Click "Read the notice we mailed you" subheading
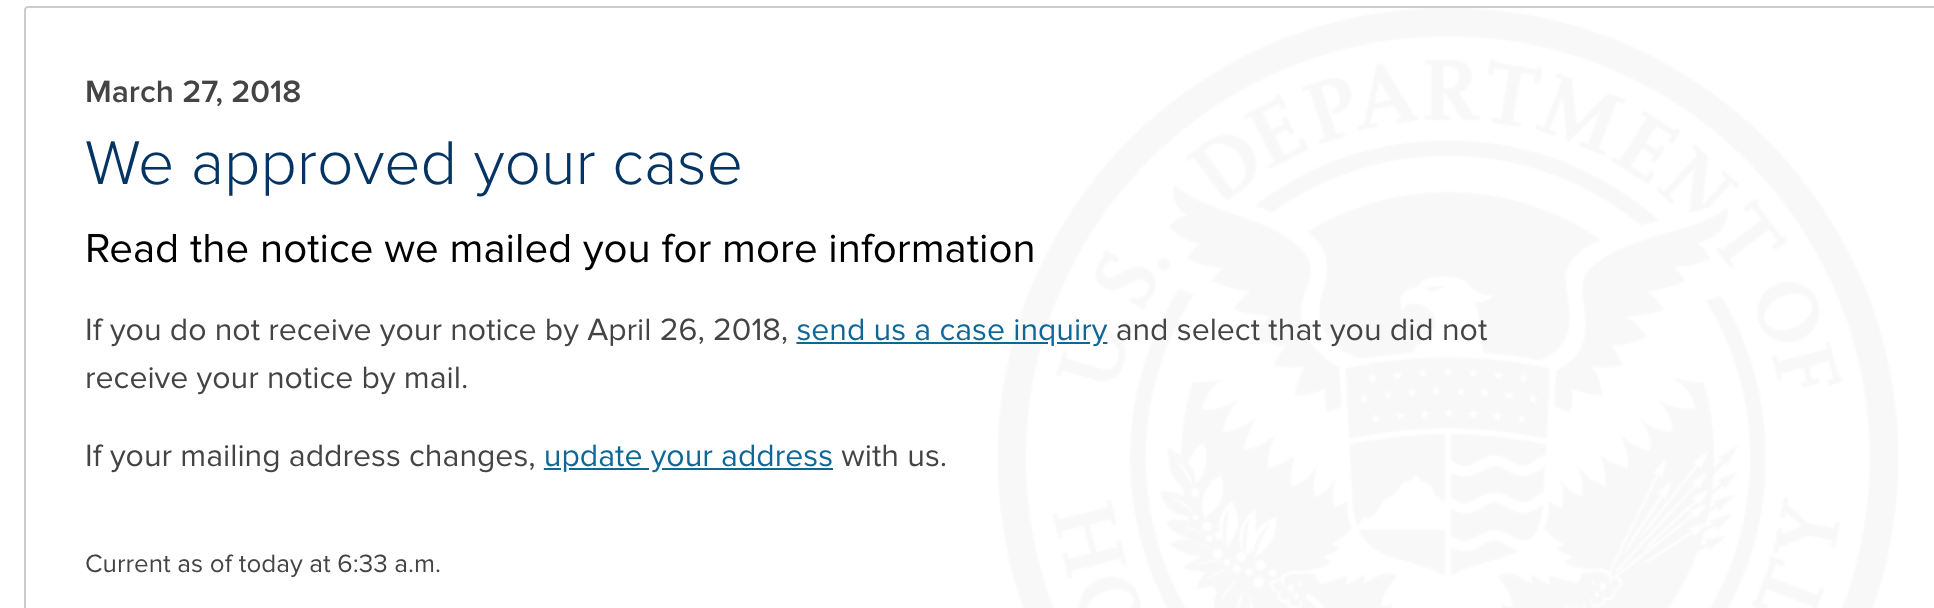Viewport: 1934px width, 608px height. (x=560, y=249)
